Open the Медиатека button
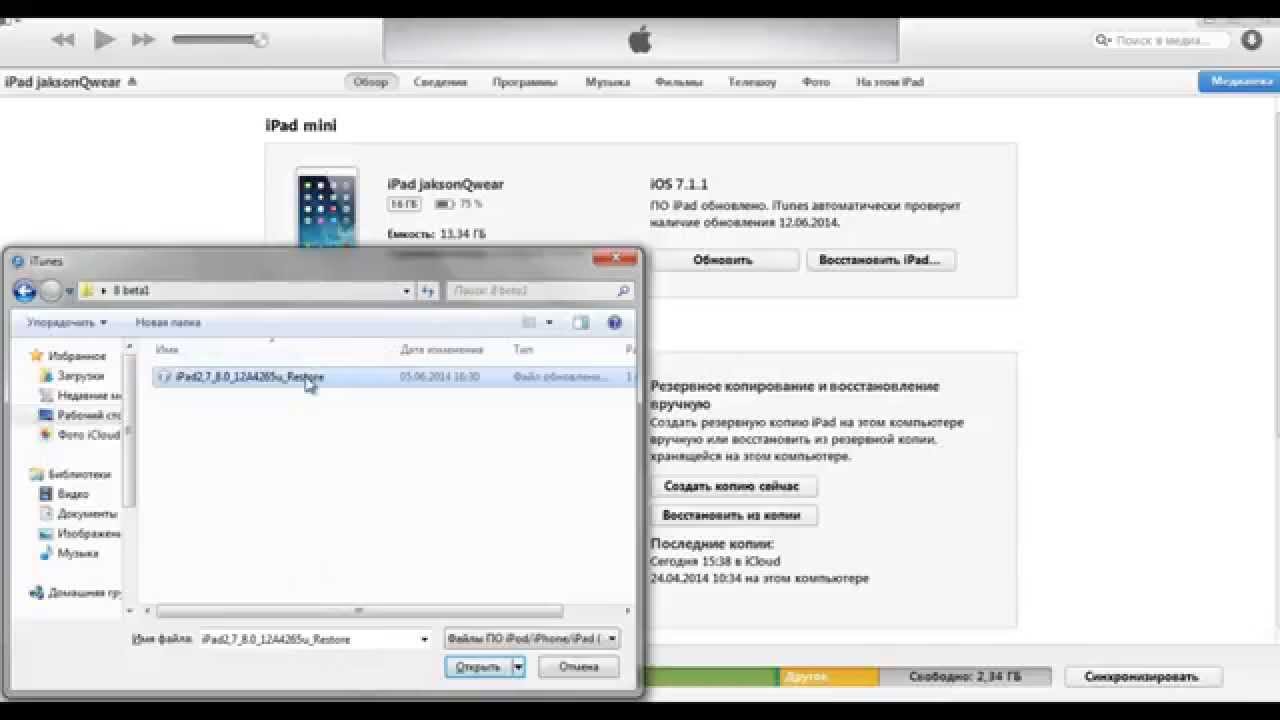Viewport: 1280px width, 720px height. pos(1238,82)
